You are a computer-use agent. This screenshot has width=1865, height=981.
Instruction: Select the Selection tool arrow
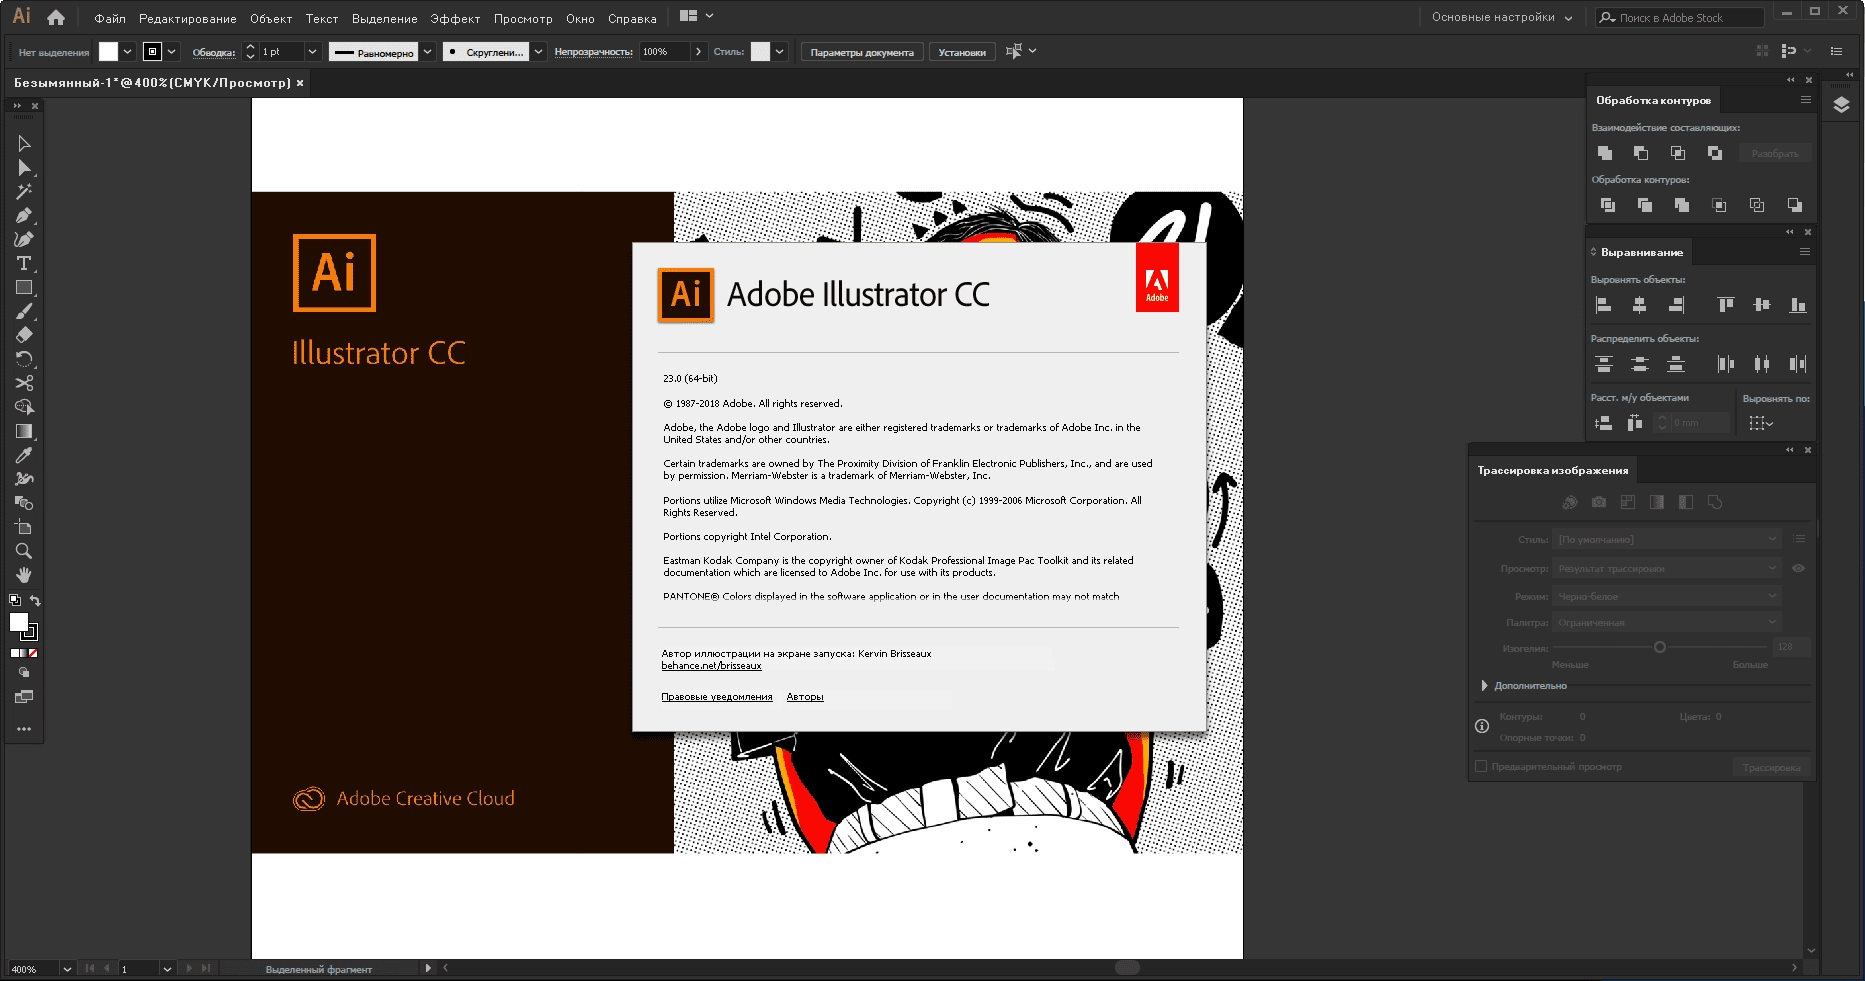(x=24, y=144)
